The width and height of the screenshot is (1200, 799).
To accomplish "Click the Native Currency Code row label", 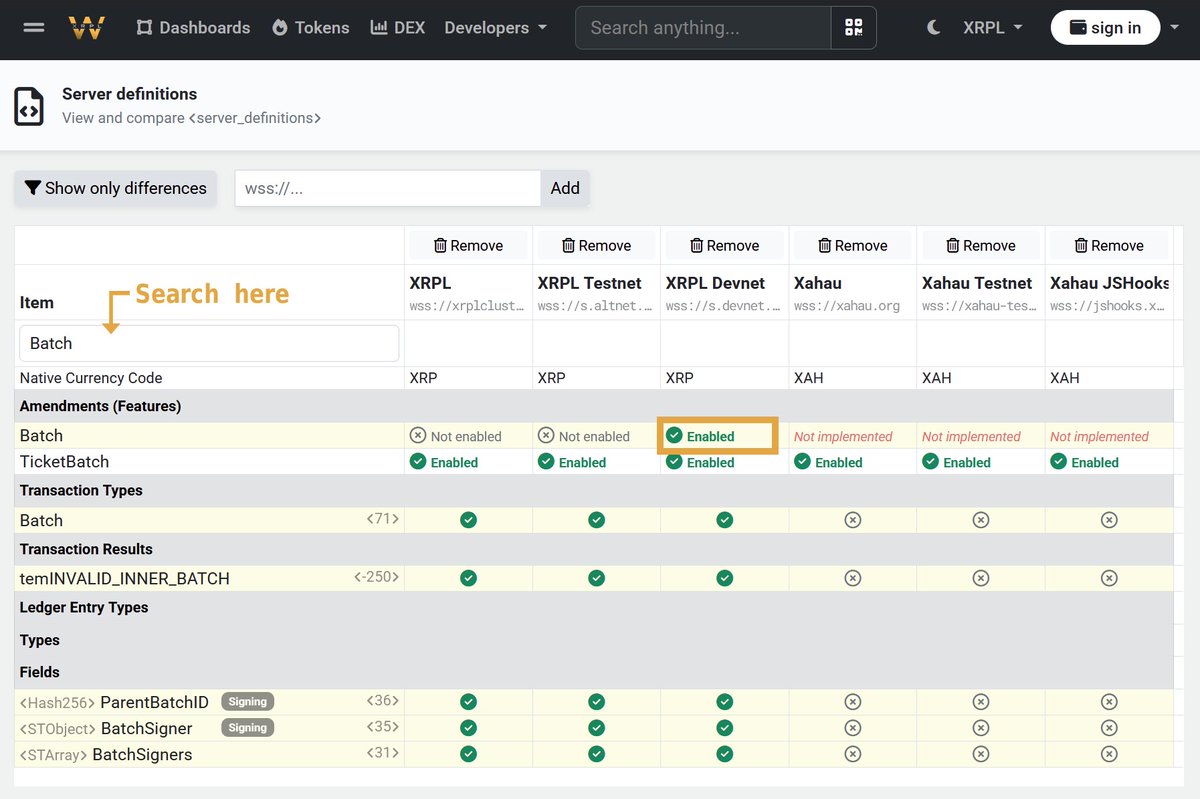I will [91, 378].
